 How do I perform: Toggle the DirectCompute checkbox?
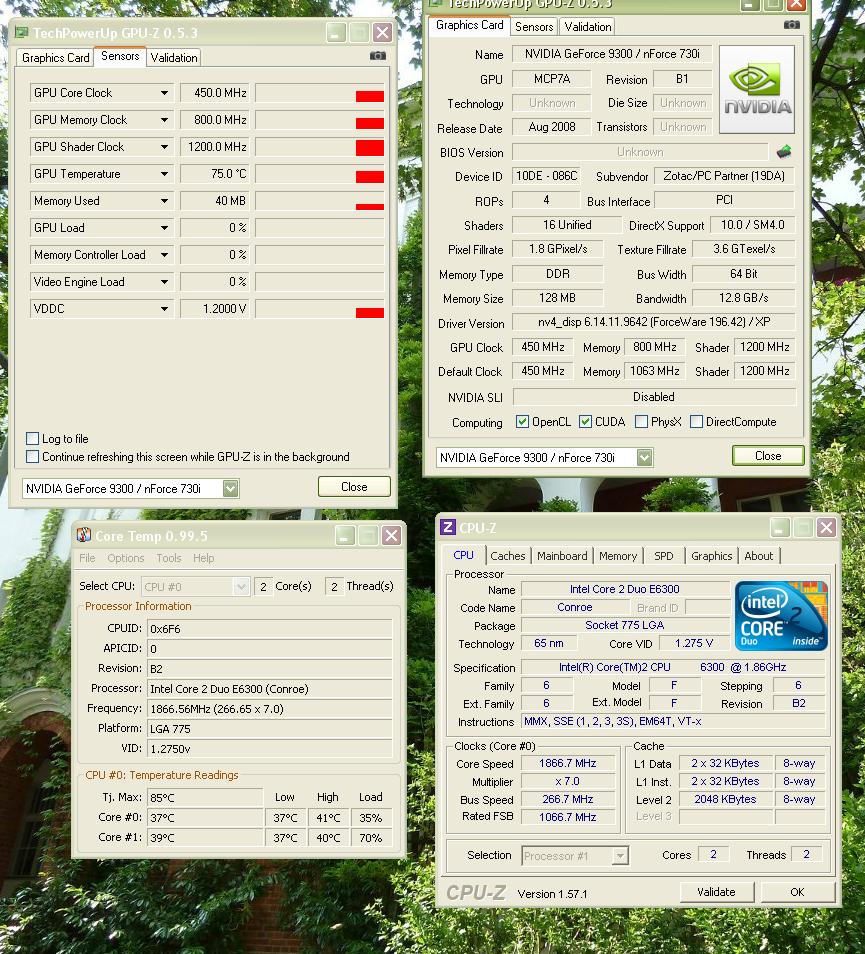point(697,422)
